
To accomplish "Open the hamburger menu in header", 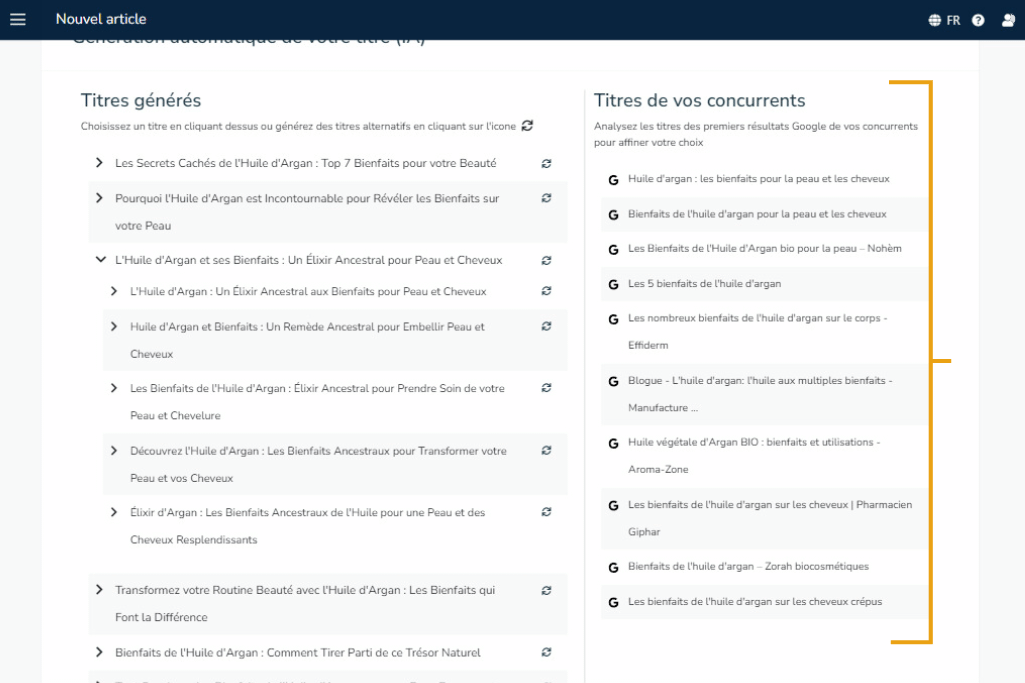I will [x=18, y=20].
